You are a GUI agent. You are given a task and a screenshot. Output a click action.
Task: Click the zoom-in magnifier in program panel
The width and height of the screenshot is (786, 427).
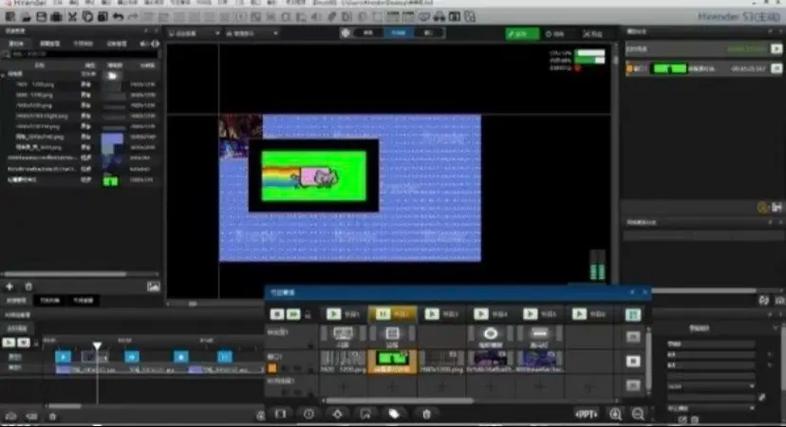pos(615,414)
